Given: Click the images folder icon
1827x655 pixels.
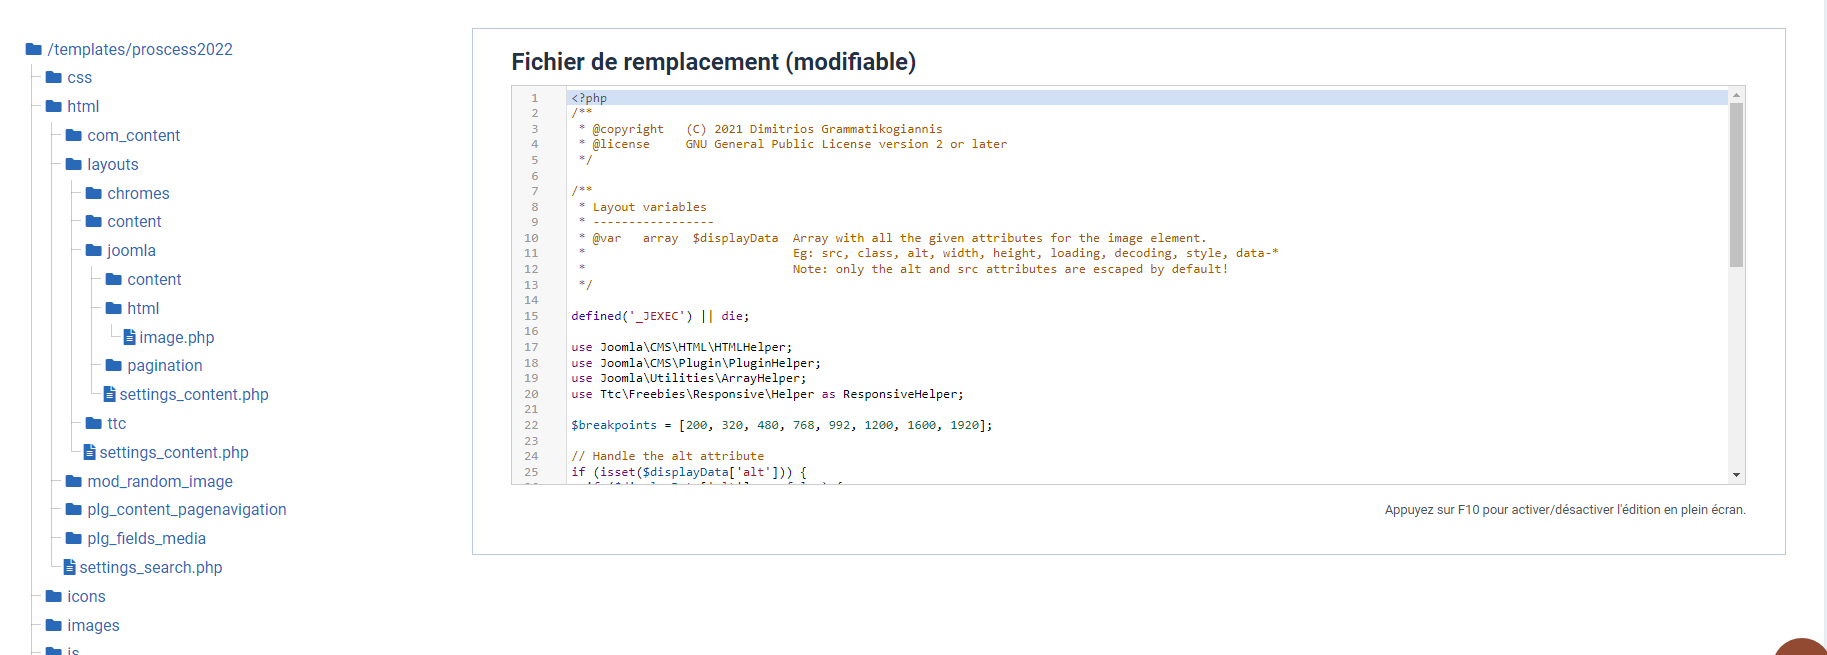Looking at the screenshot, I should pos(54,625).
